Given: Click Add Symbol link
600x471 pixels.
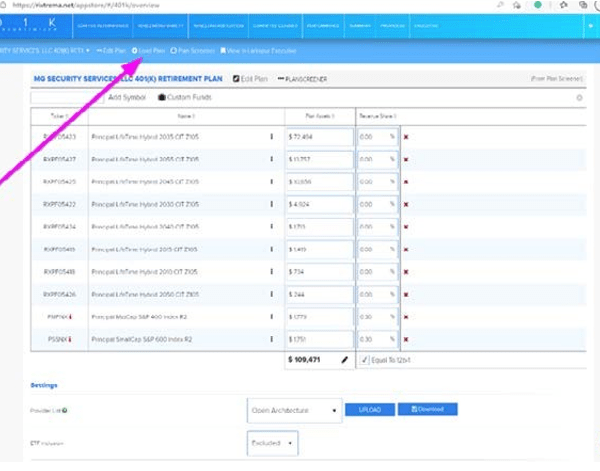Looking at the screenshot, I should (x=126, y=97).
